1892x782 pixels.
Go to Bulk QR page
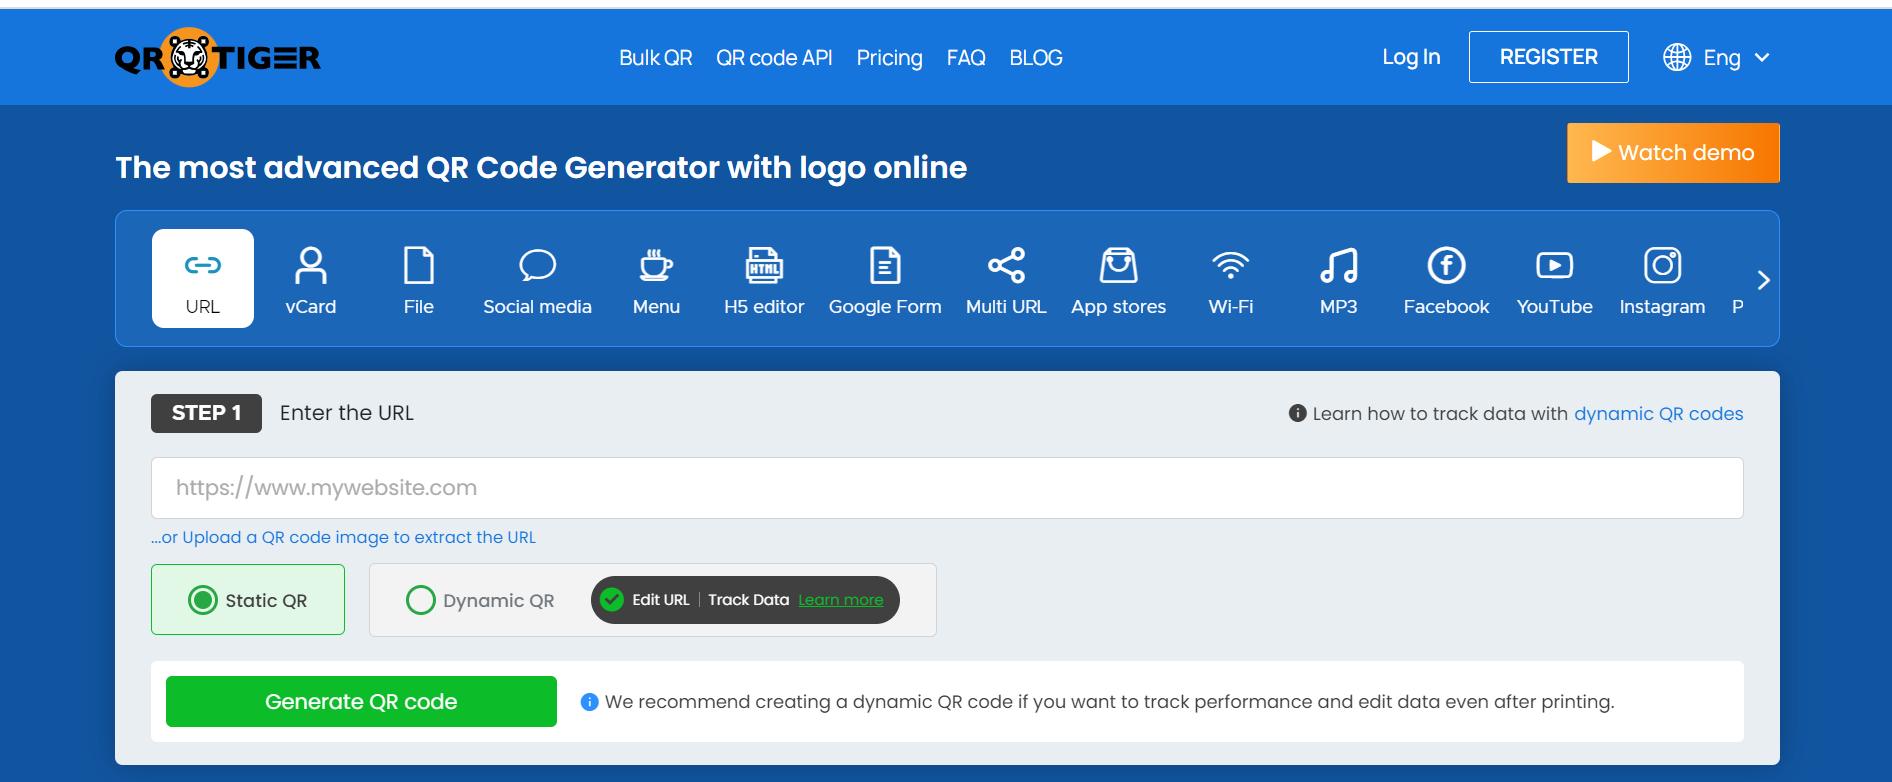click(655, 58)
